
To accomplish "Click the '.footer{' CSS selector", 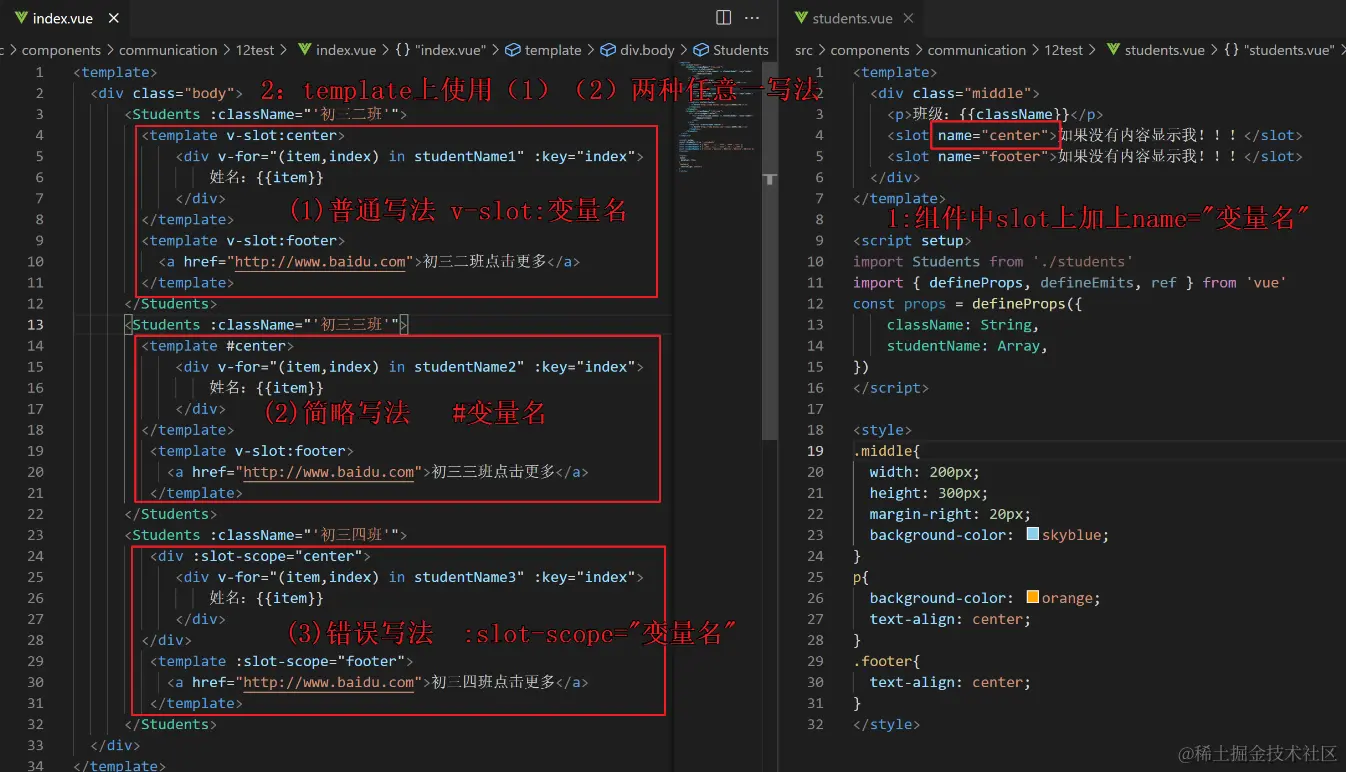I will point(886,661).
